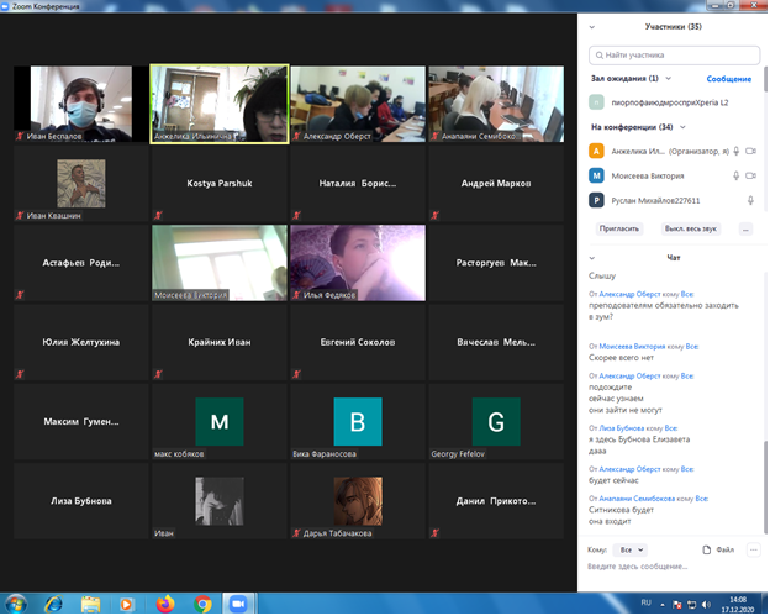This screenshot has width=768, height=614.
Task: Click the microphone icon for Анжелика (Организатор)
Action: pos(736,151)
